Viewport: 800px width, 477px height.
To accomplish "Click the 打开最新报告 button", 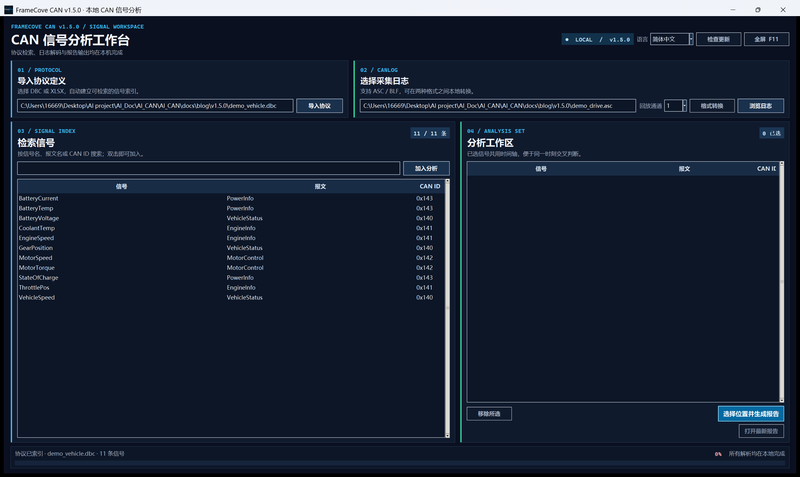I will (761, 431).
